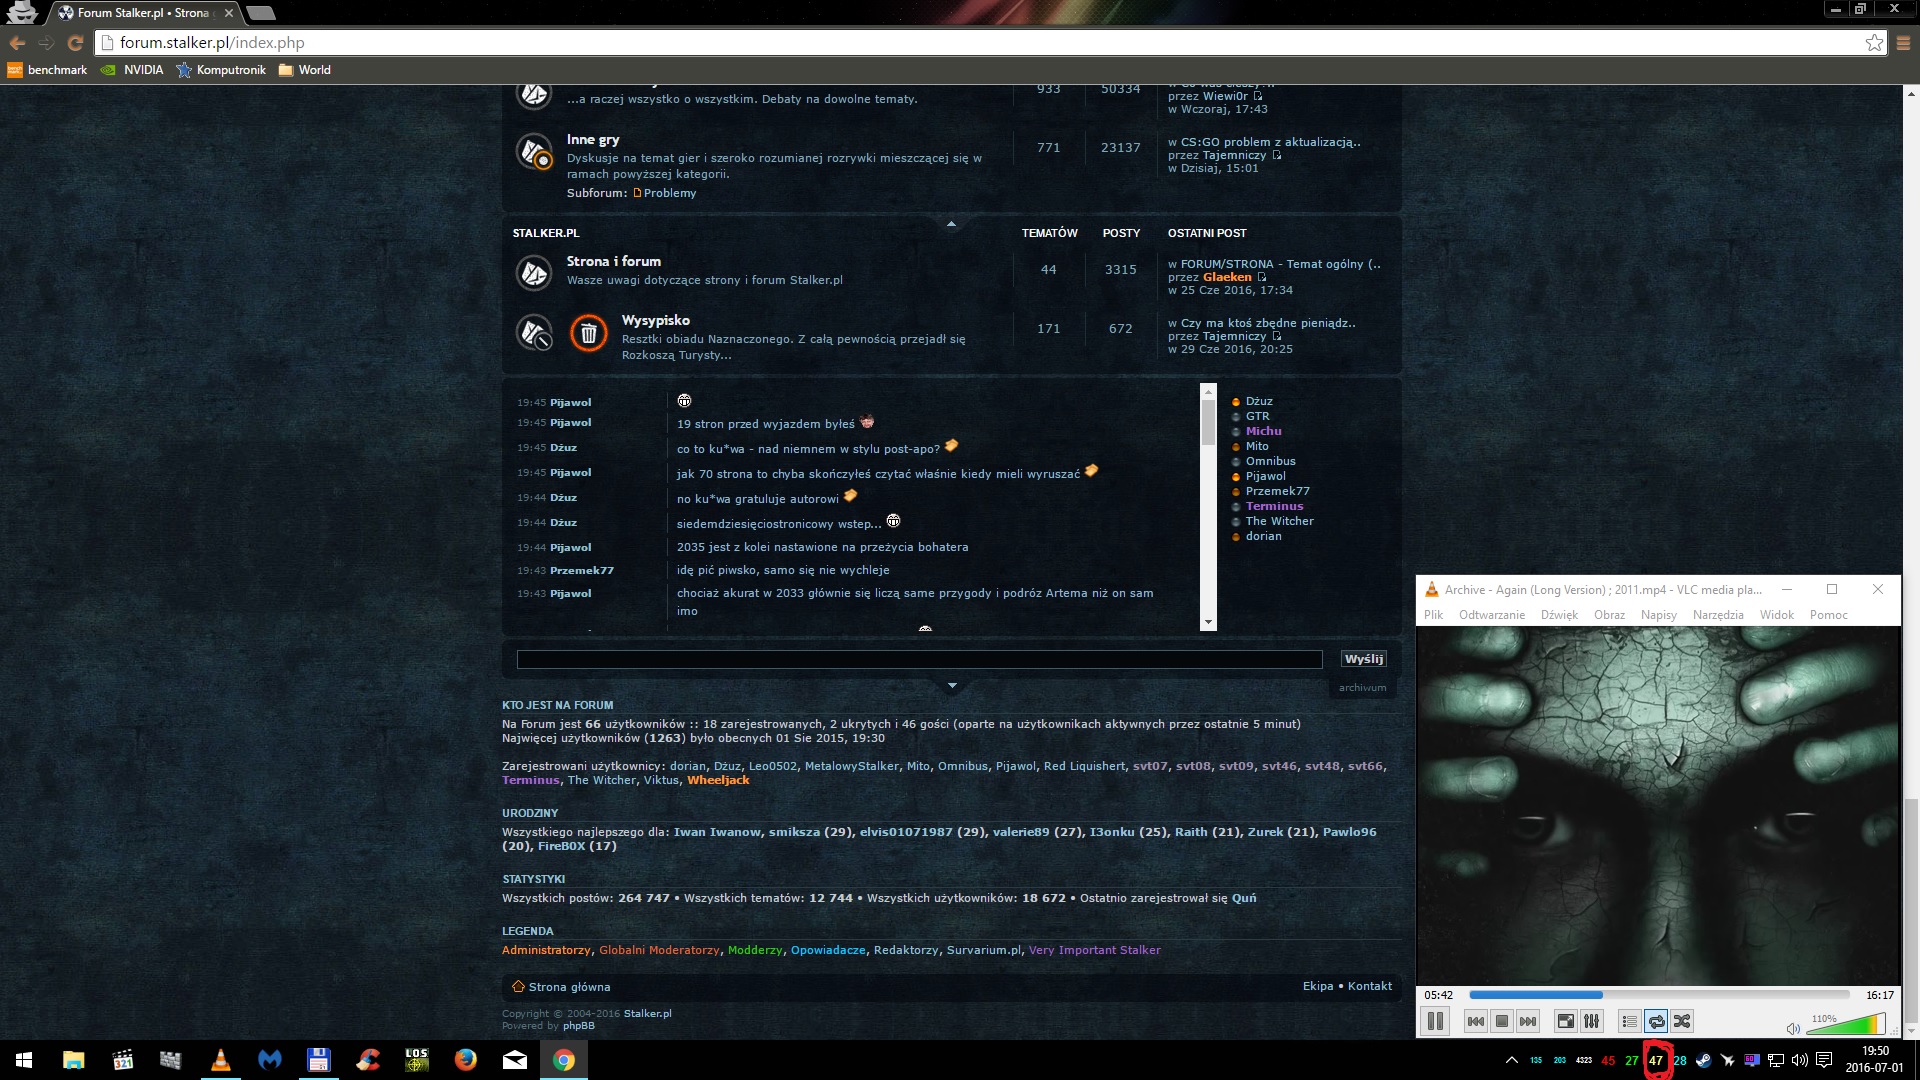Click VLC previous track button
Image resolution: width=1920 pixels, height=1080 pixels.
(1475, 1021)
